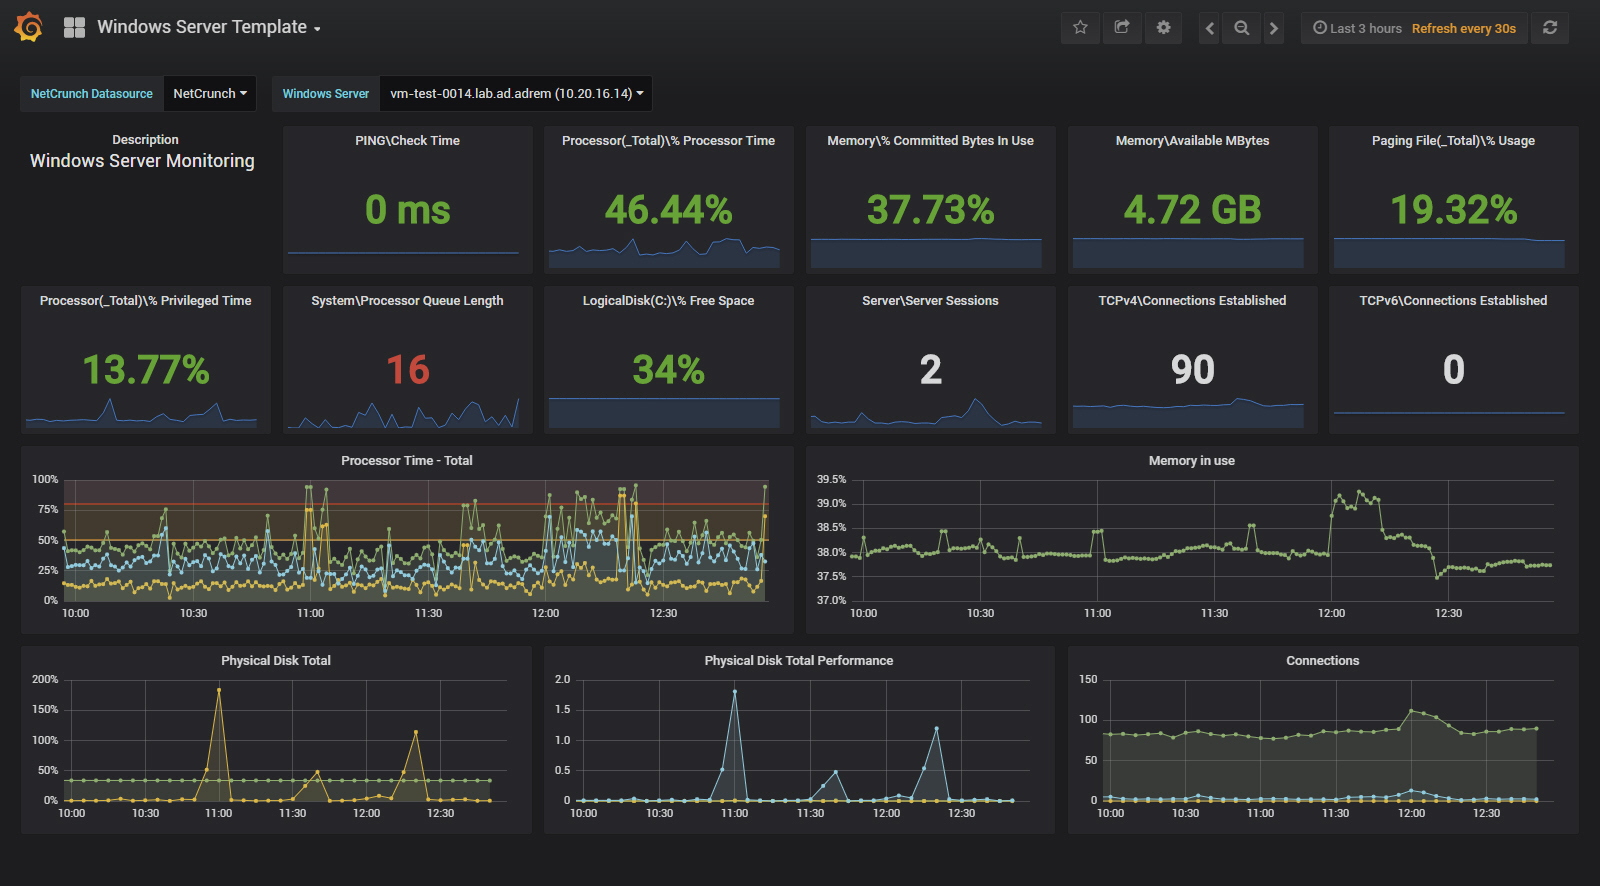
Task: Open the Processor Time - Total panel title menu
Action: [407, 461]
